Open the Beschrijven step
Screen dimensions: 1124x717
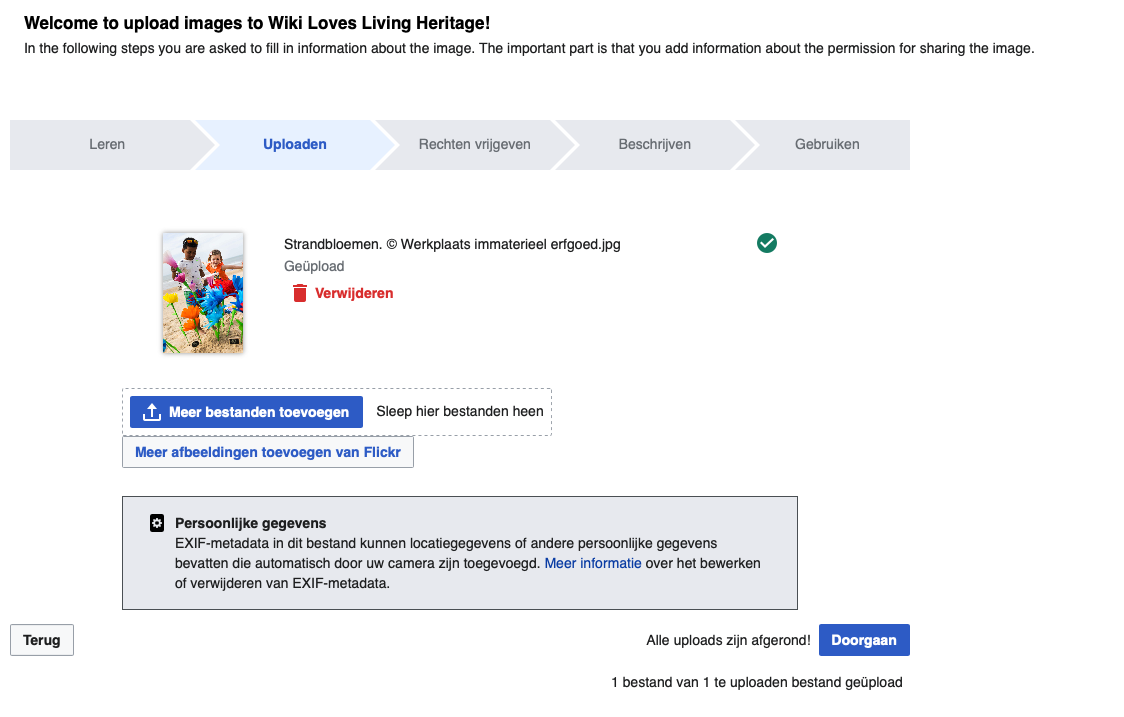[654, 144]
